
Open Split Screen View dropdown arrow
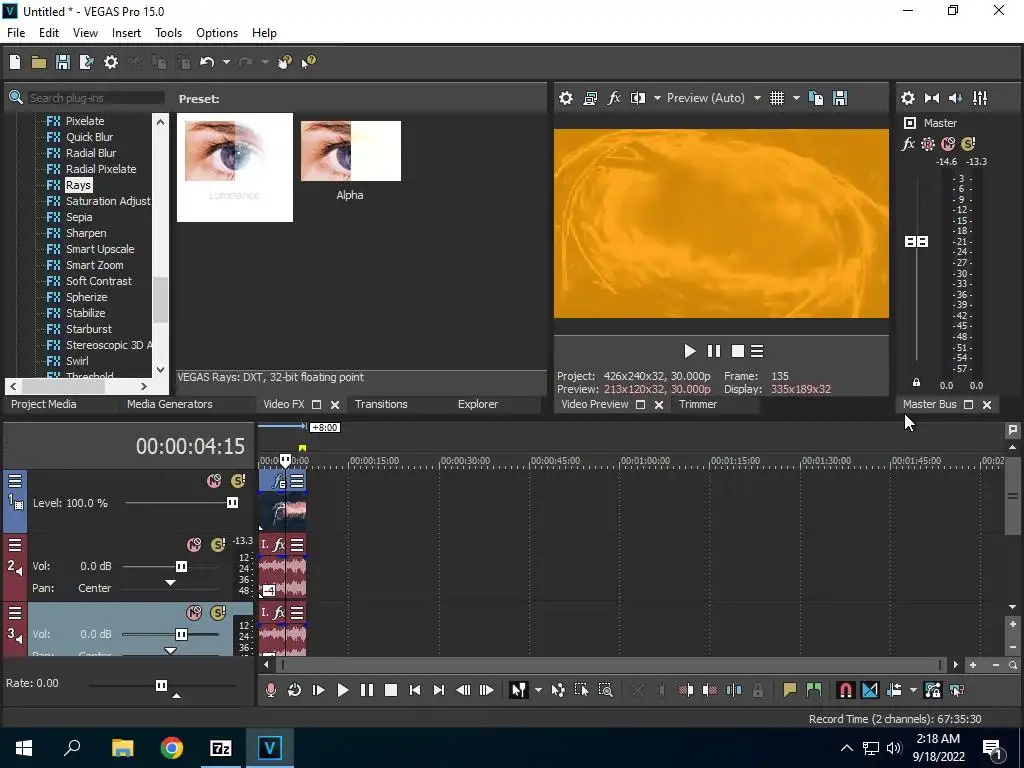tap(657, 98)
